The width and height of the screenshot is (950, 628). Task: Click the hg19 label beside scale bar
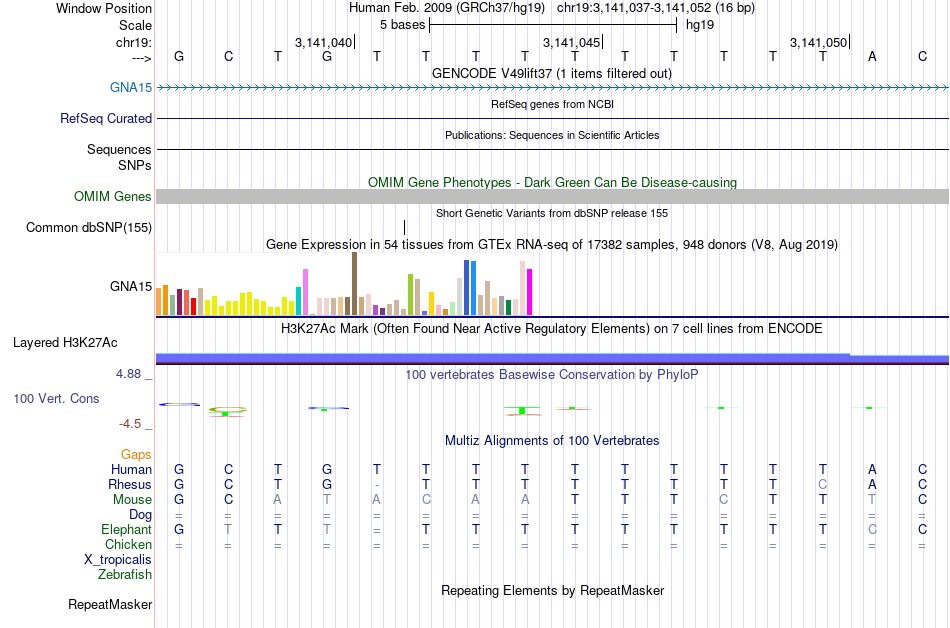700,25
